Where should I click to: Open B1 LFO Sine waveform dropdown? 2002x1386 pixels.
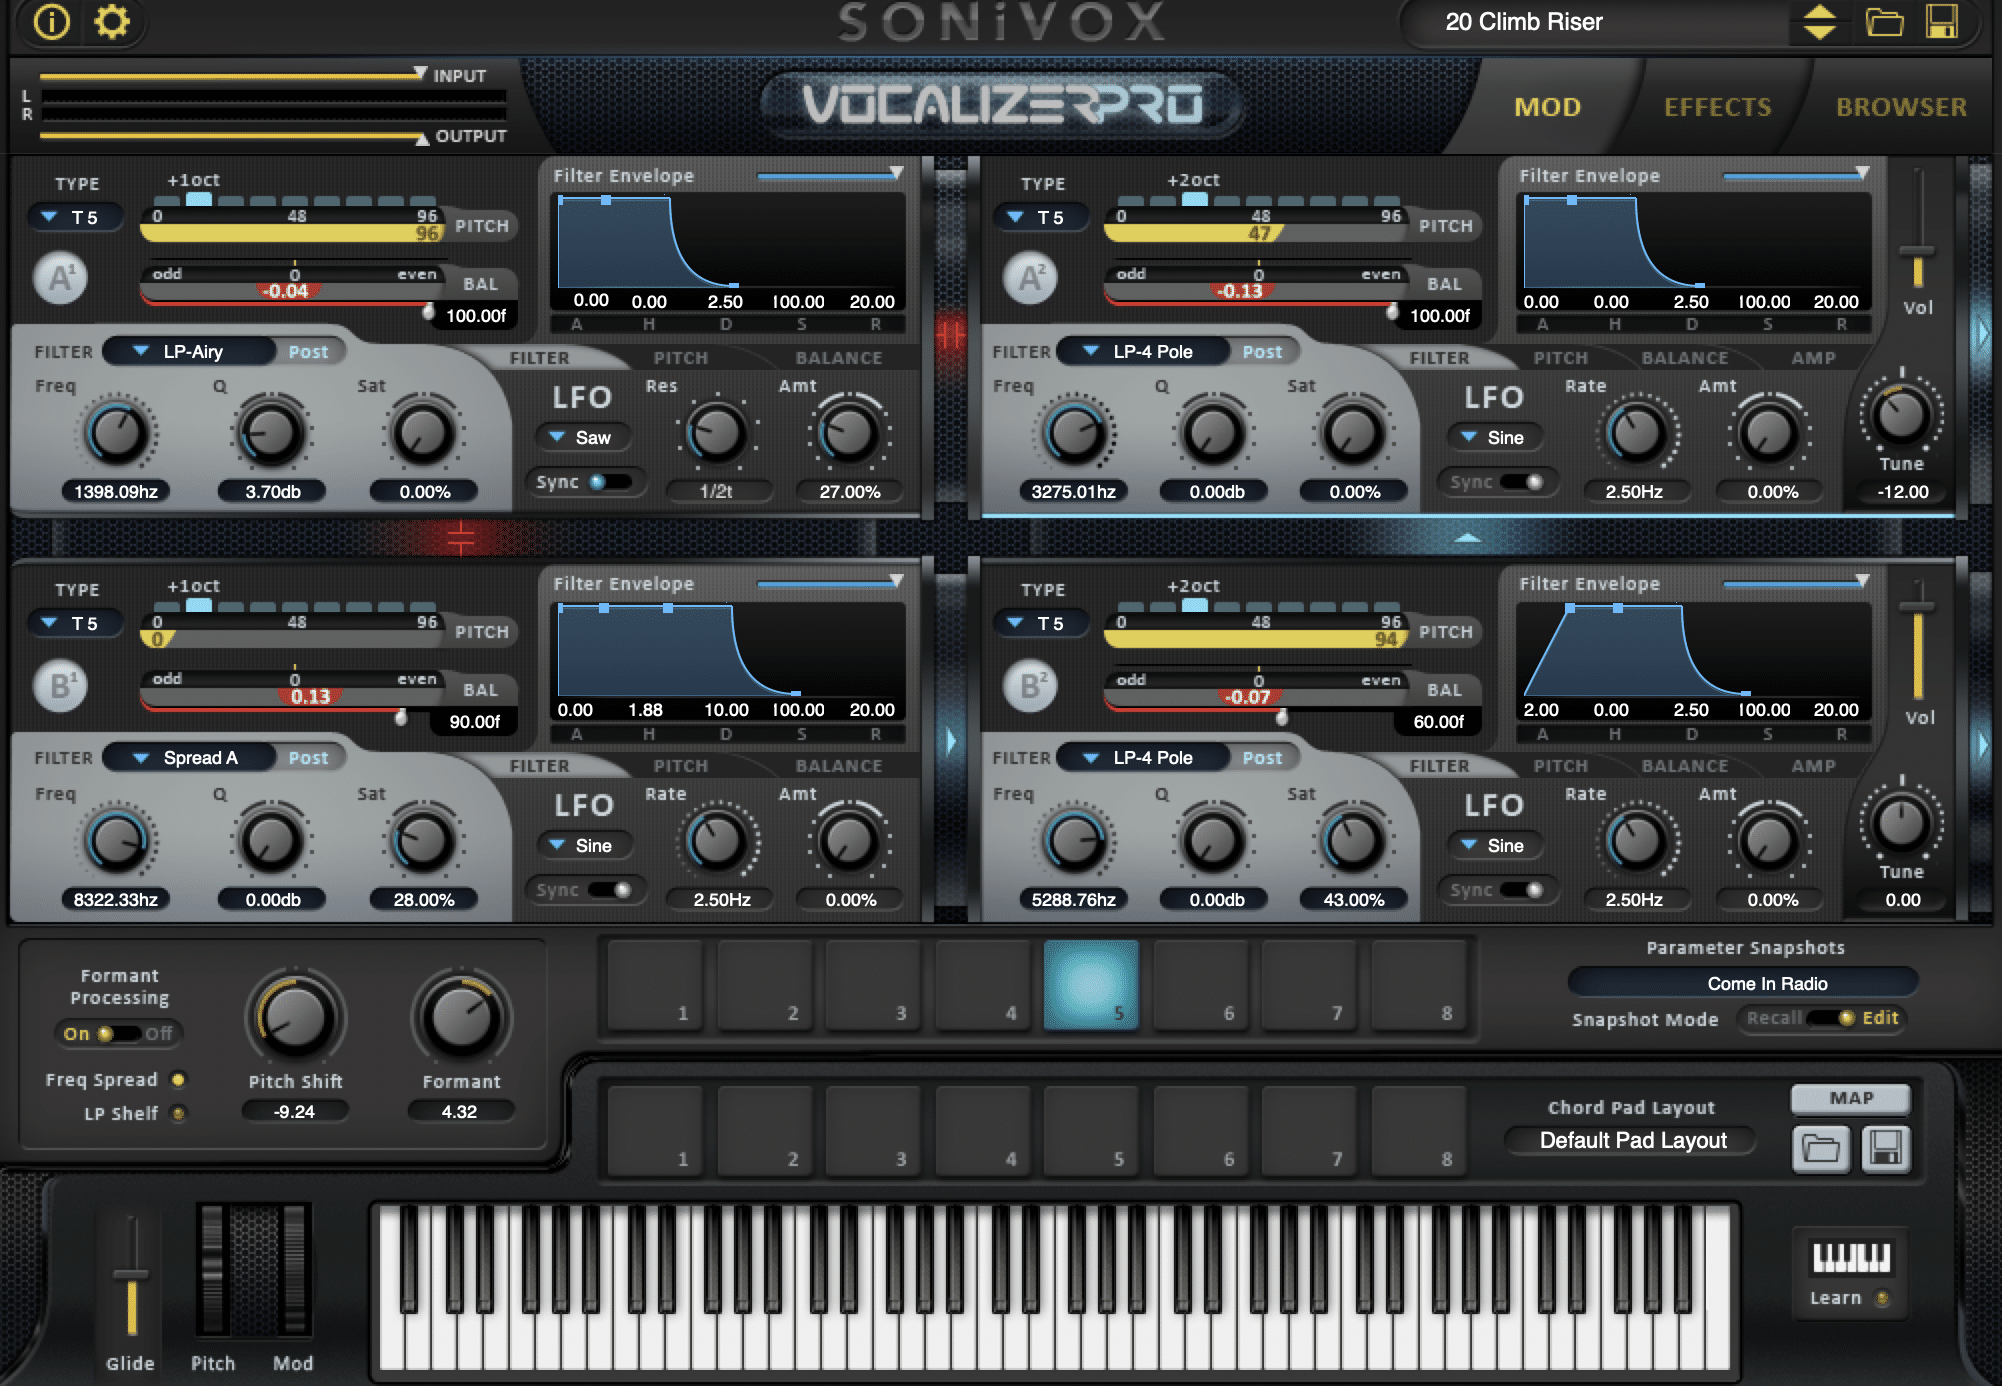586,845
